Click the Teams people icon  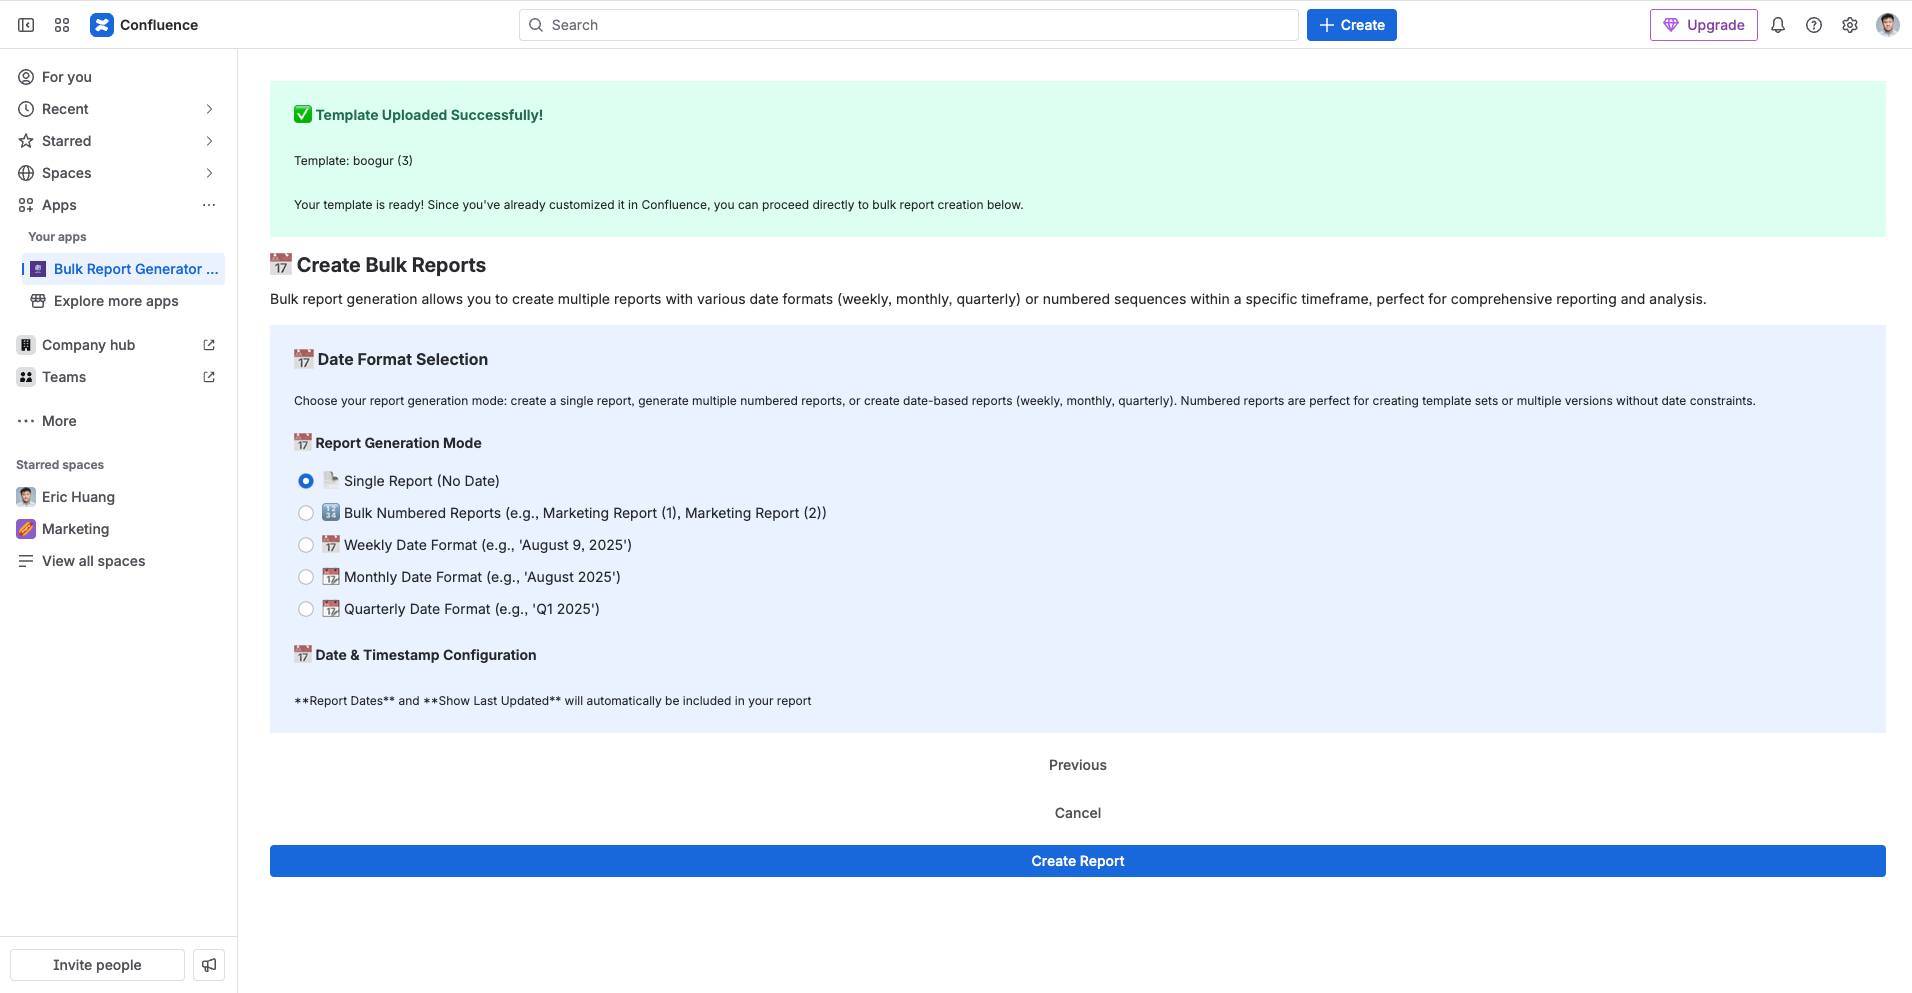coord(26,377)
